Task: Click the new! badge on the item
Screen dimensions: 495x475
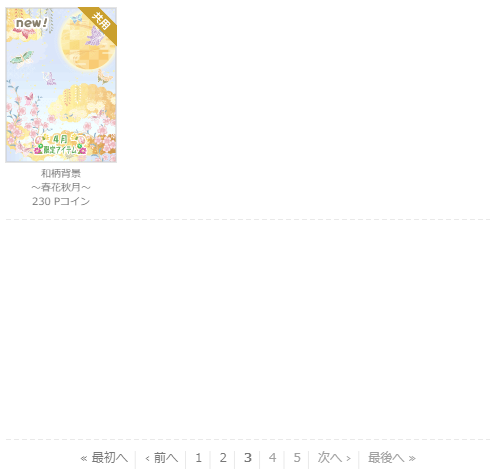Action: (32, 23)
